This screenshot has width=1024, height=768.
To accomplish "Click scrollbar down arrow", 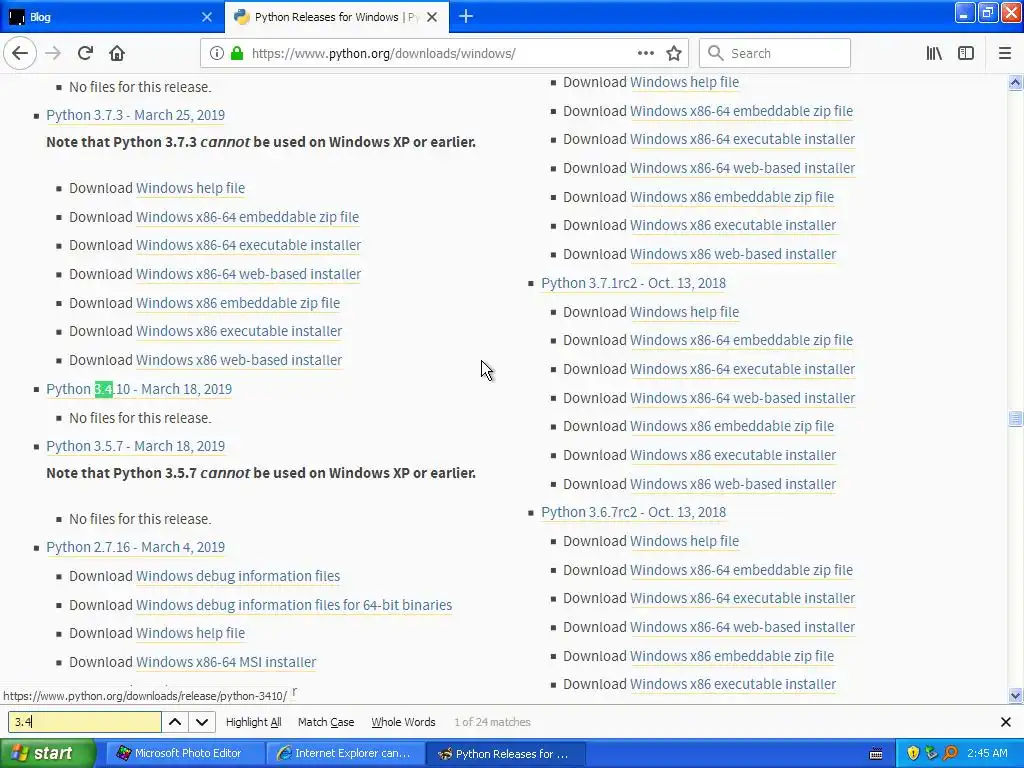I will 1015,696.
